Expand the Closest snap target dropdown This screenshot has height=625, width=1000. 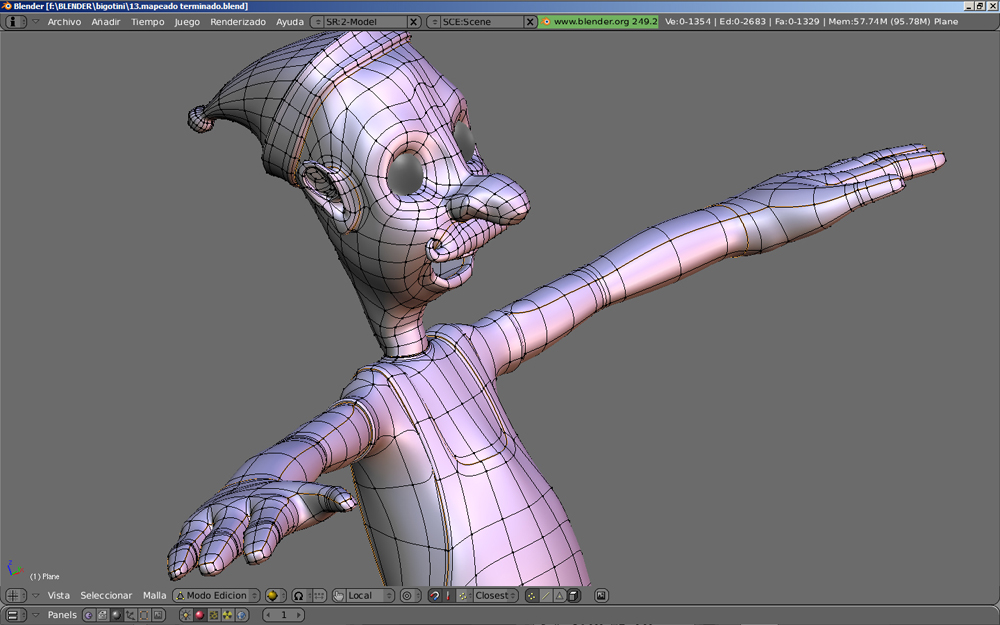click(489, 595)
